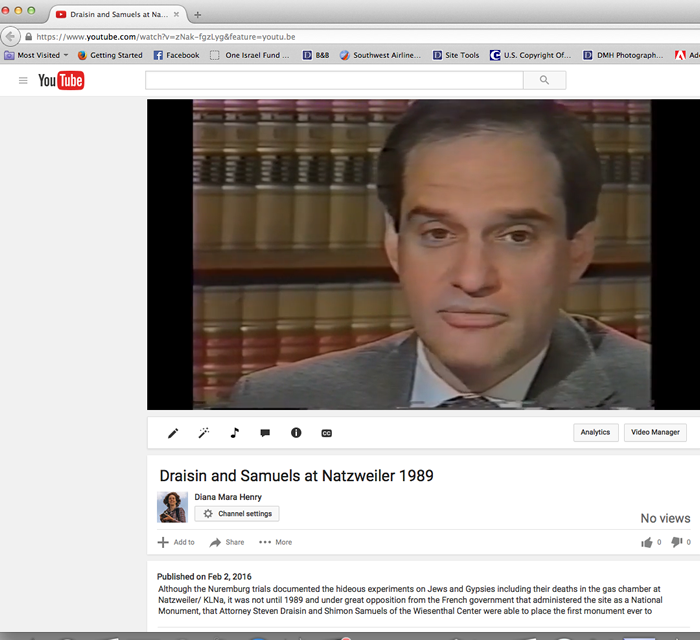
Task: Open the Add to playlist menu
Action: click(x=176, y=542)
